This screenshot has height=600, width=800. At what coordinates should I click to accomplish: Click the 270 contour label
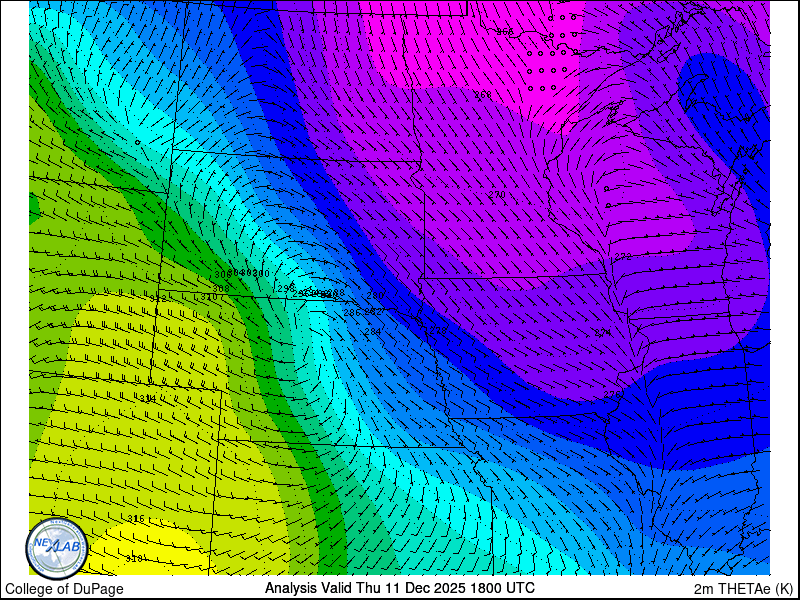click(x=496, y=195)
